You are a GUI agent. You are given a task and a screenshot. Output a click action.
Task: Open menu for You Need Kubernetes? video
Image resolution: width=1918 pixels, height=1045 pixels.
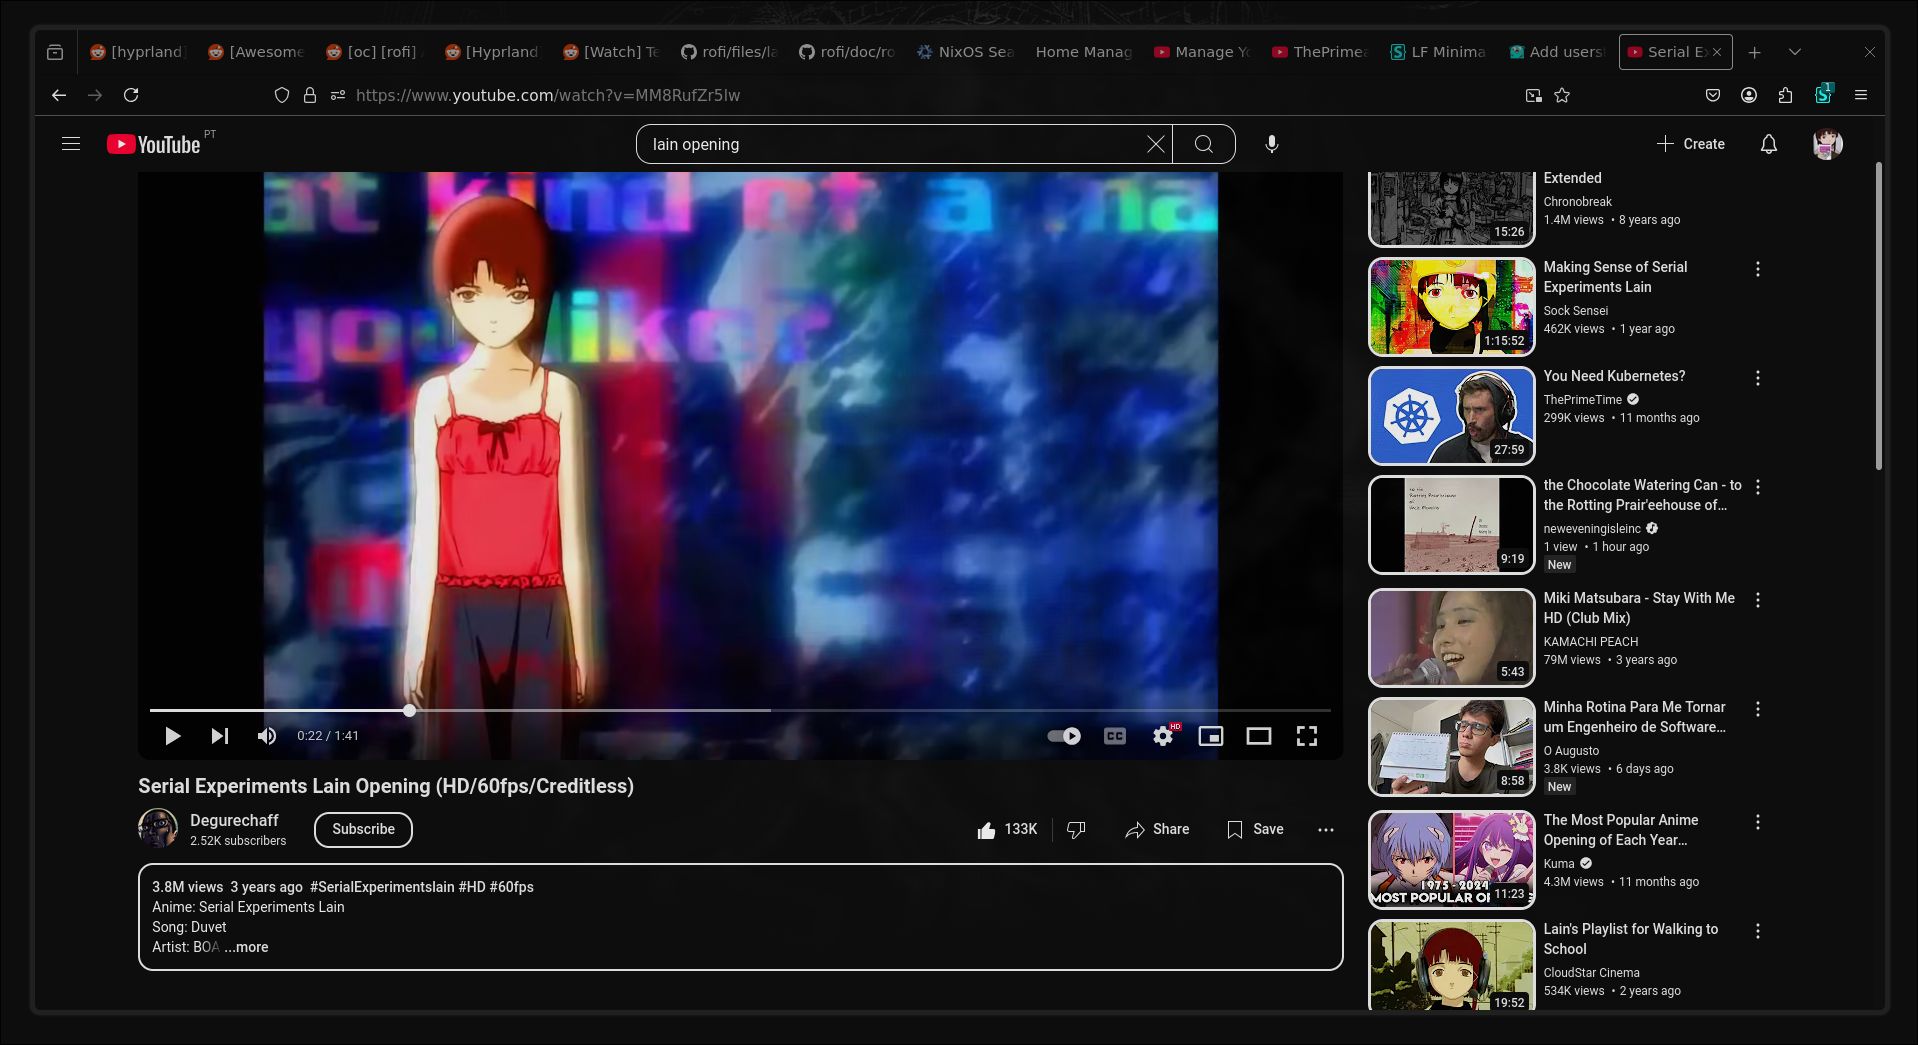point(1757,378)
